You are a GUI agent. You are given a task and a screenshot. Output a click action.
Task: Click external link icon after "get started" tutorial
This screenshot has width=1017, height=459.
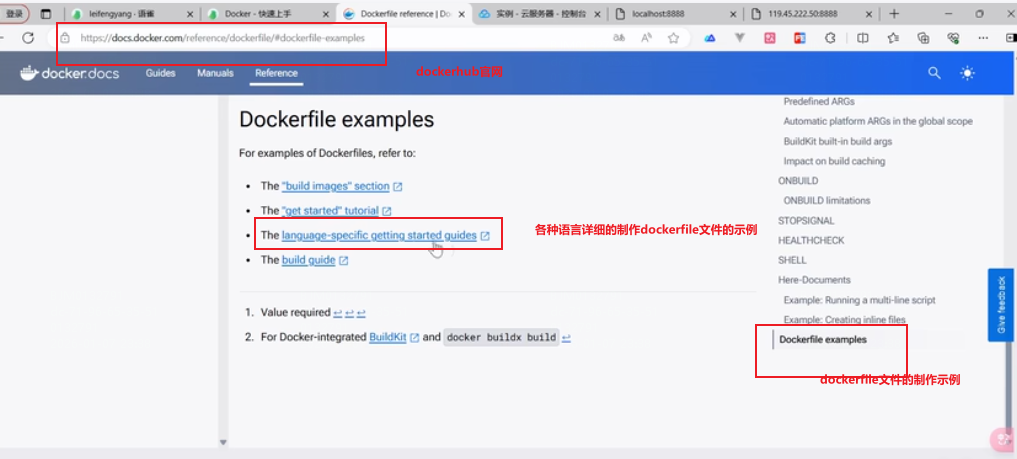pos(387,211)
